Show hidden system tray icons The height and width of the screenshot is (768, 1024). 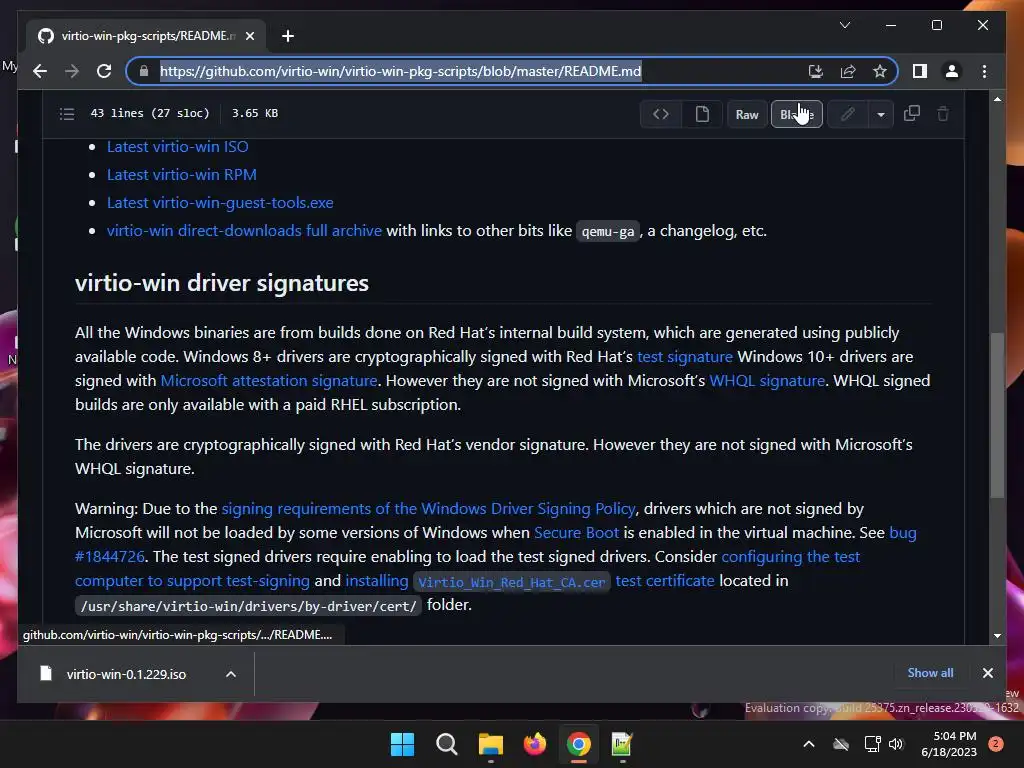(x=808, y=744)
